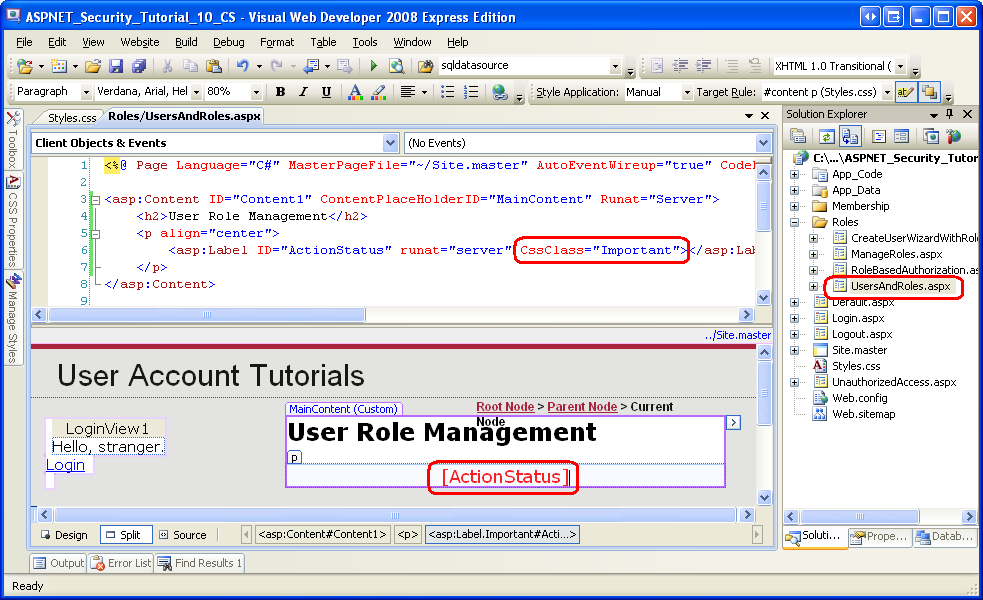Click the Copy Web Site icon

tap(931, 136)
